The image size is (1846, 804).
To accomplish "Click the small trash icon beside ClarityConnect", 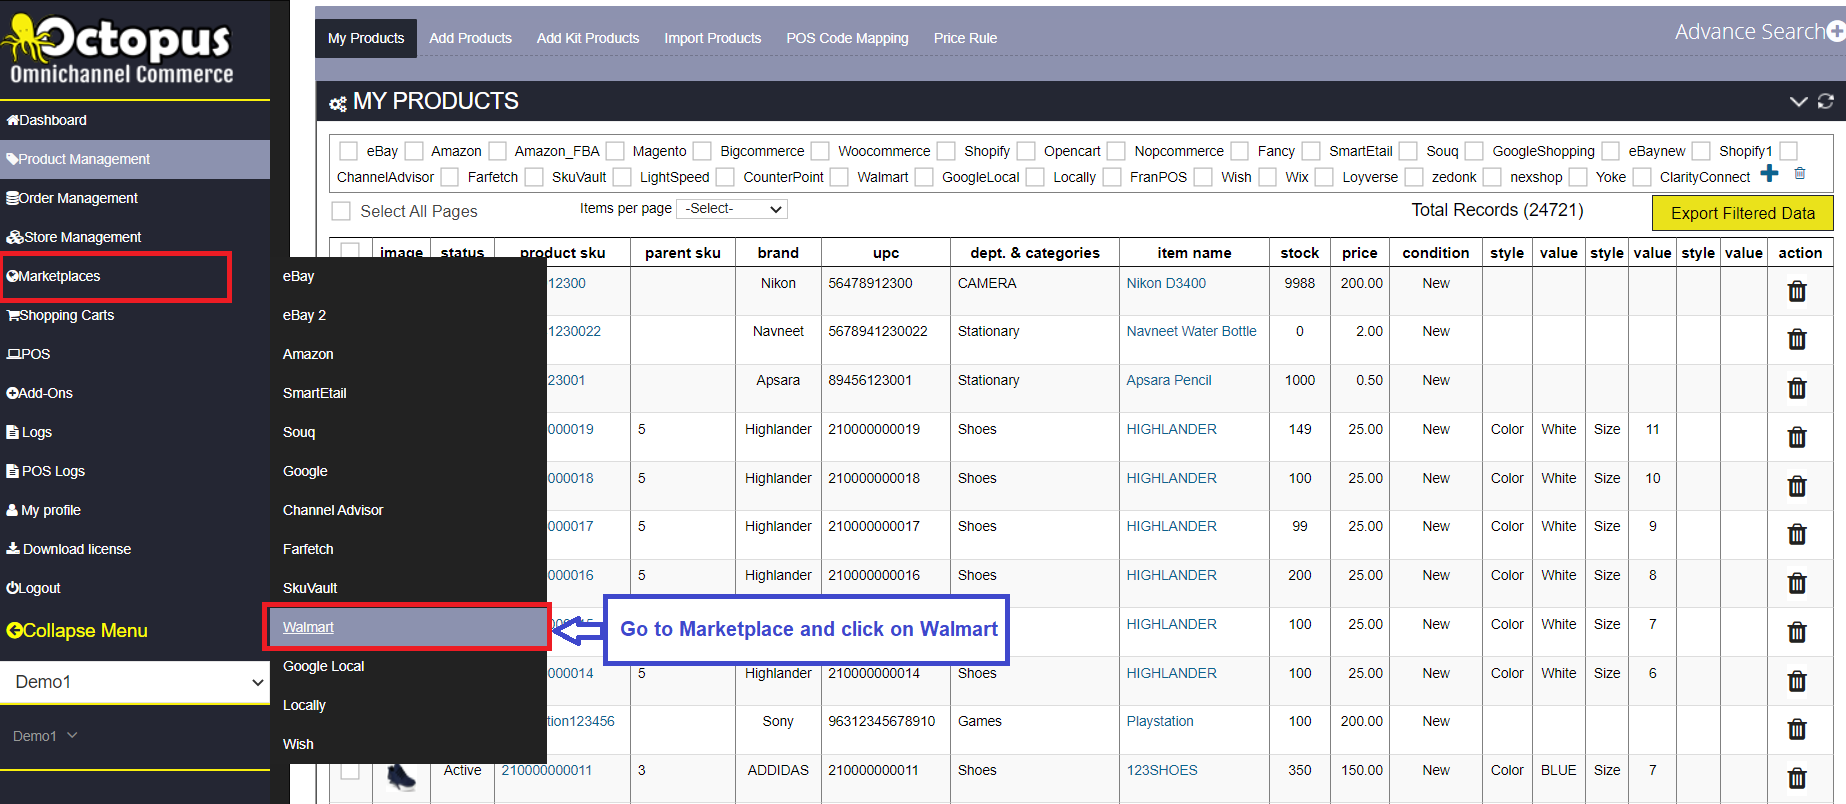I will click(1800, 174).
